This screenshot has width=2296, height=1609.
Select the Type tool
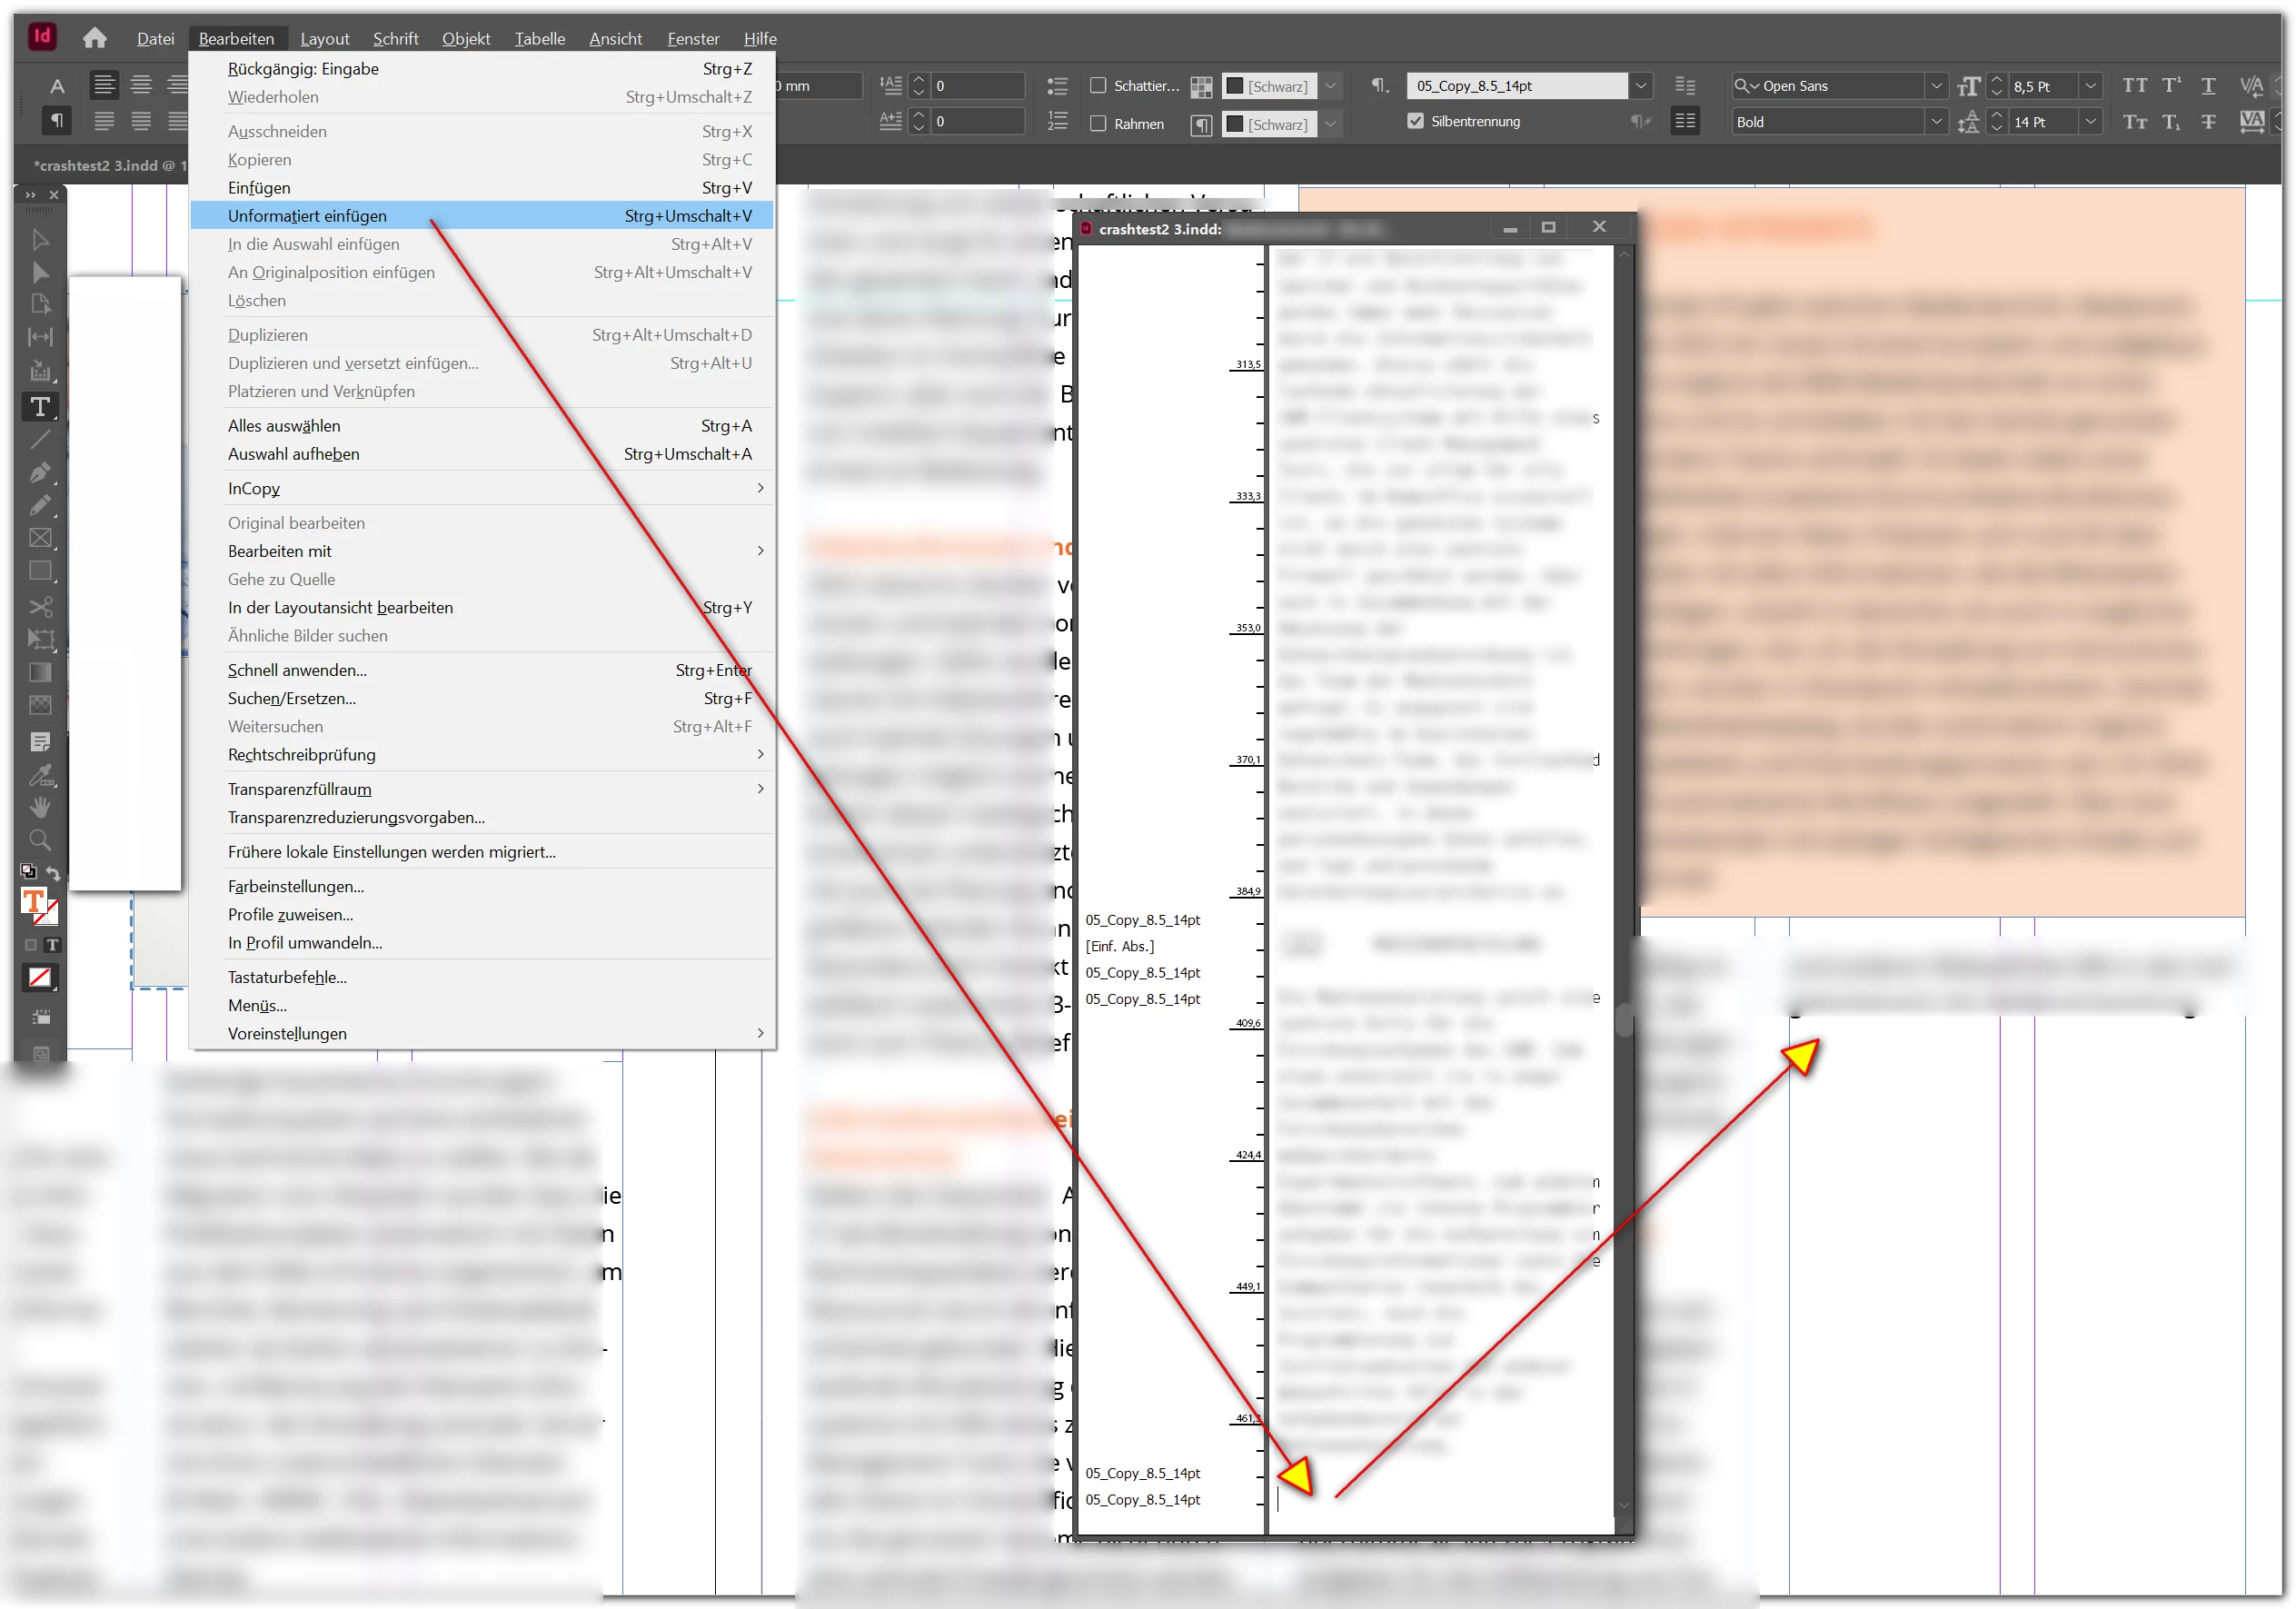[40, 407]
